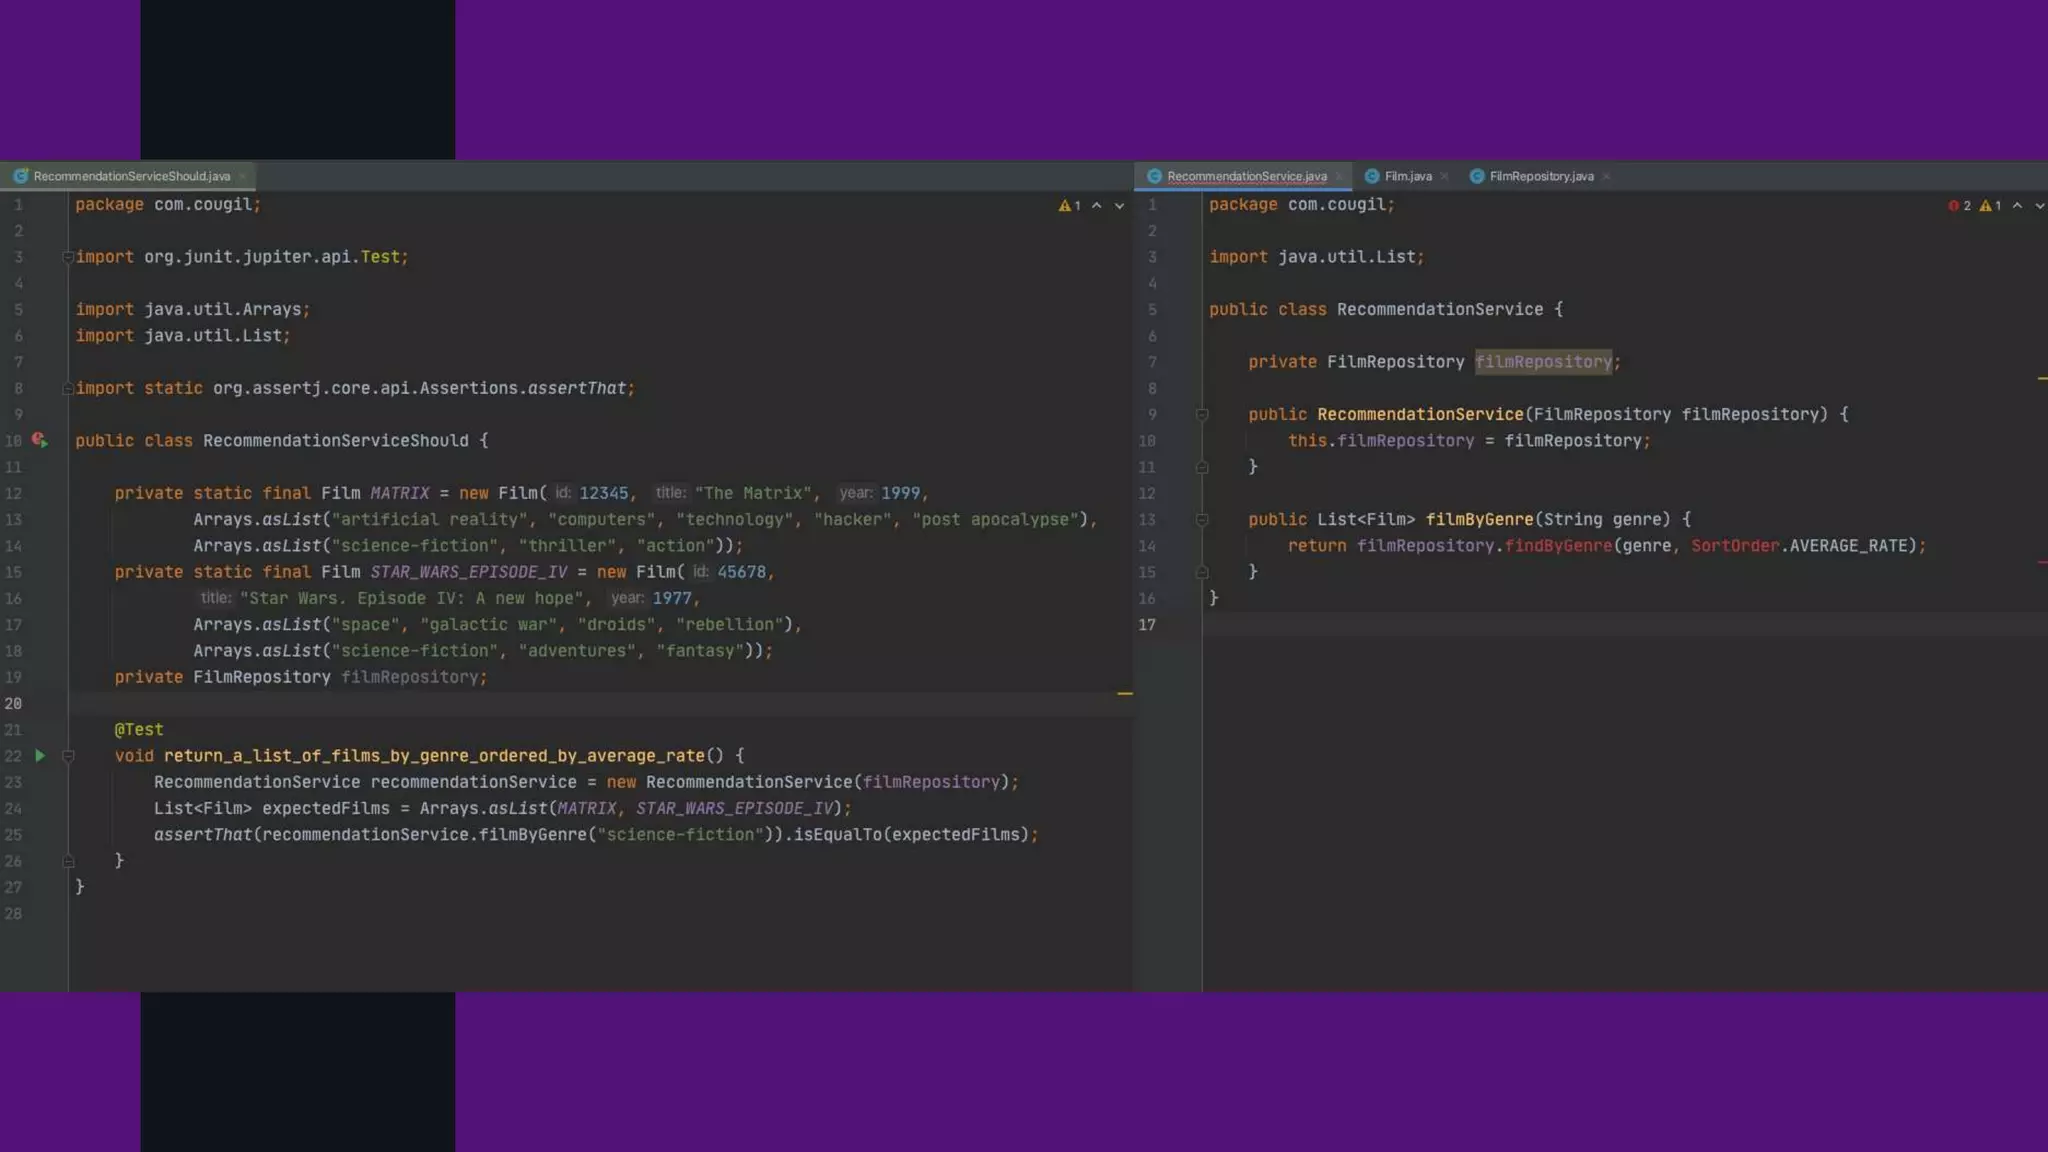Viewport: 2048px width, 1152px height.
Task: Jump to previous problem in left editor
Action: (1097, 205)
